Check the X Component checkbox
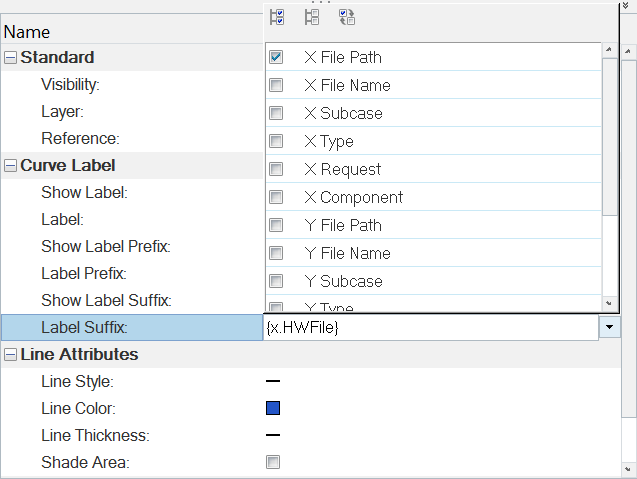This screenshot has height=479, width=637. [x=276, y=198]
